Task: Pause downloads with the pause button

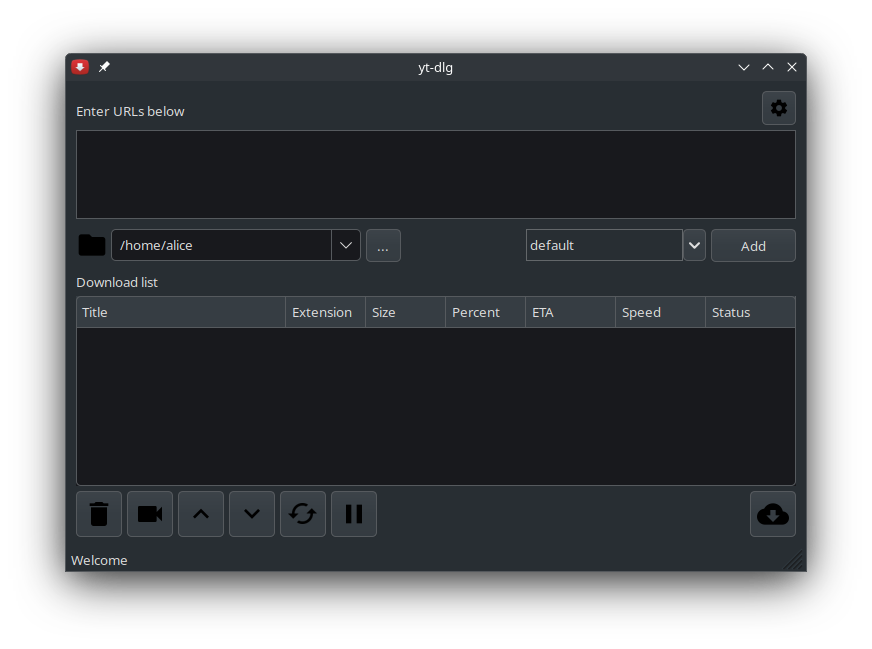Action: [x=354, y=514]
